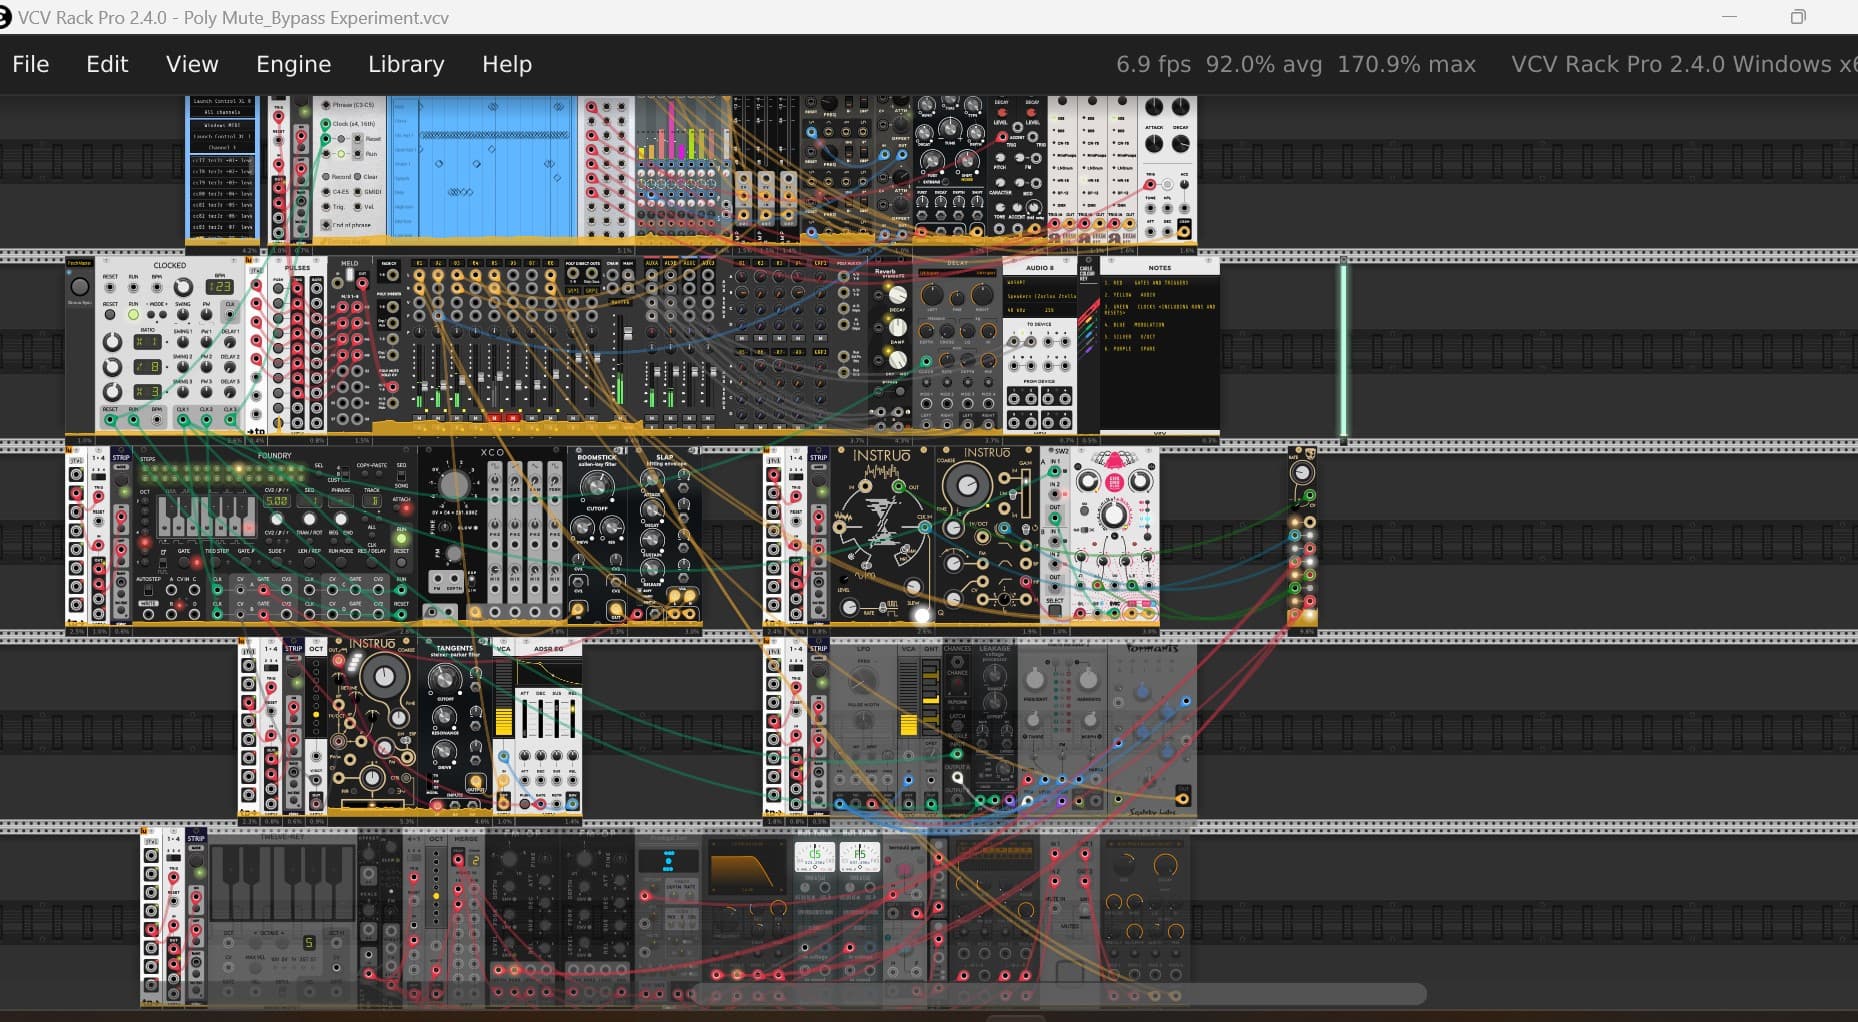Click the TANGENTS filter cutoff knob
The width and height of the screenshot is (1858, 1022).
445,679
